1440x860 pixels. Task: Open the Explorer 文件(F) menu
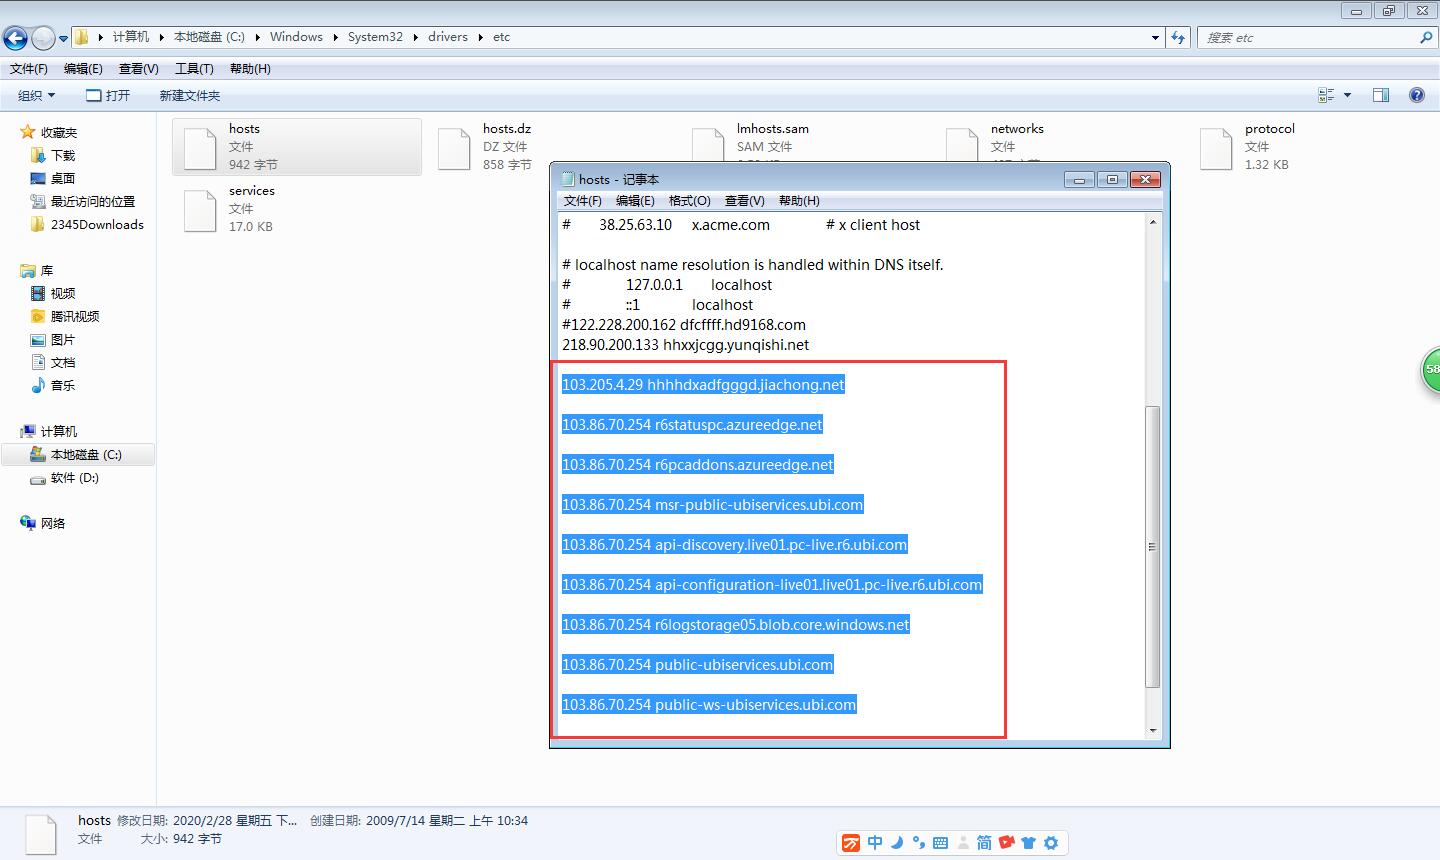pyautogui.click(x=29, y=69)
